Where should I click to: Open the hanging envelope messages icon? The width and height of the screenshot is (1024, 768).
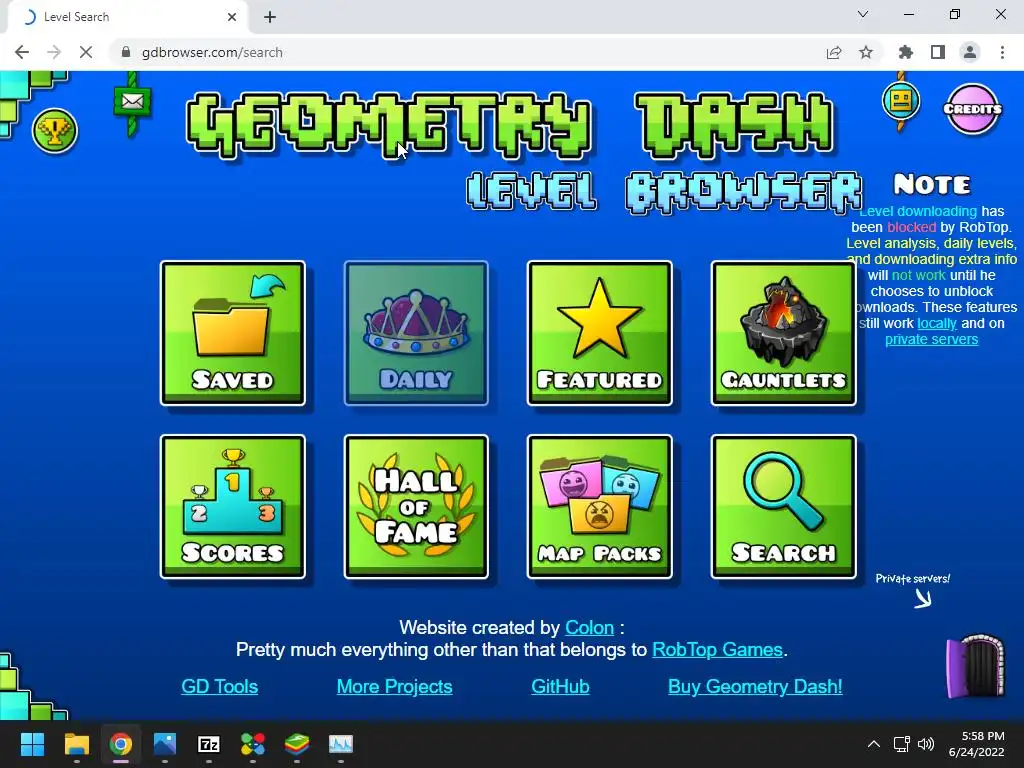pos(133,102)
